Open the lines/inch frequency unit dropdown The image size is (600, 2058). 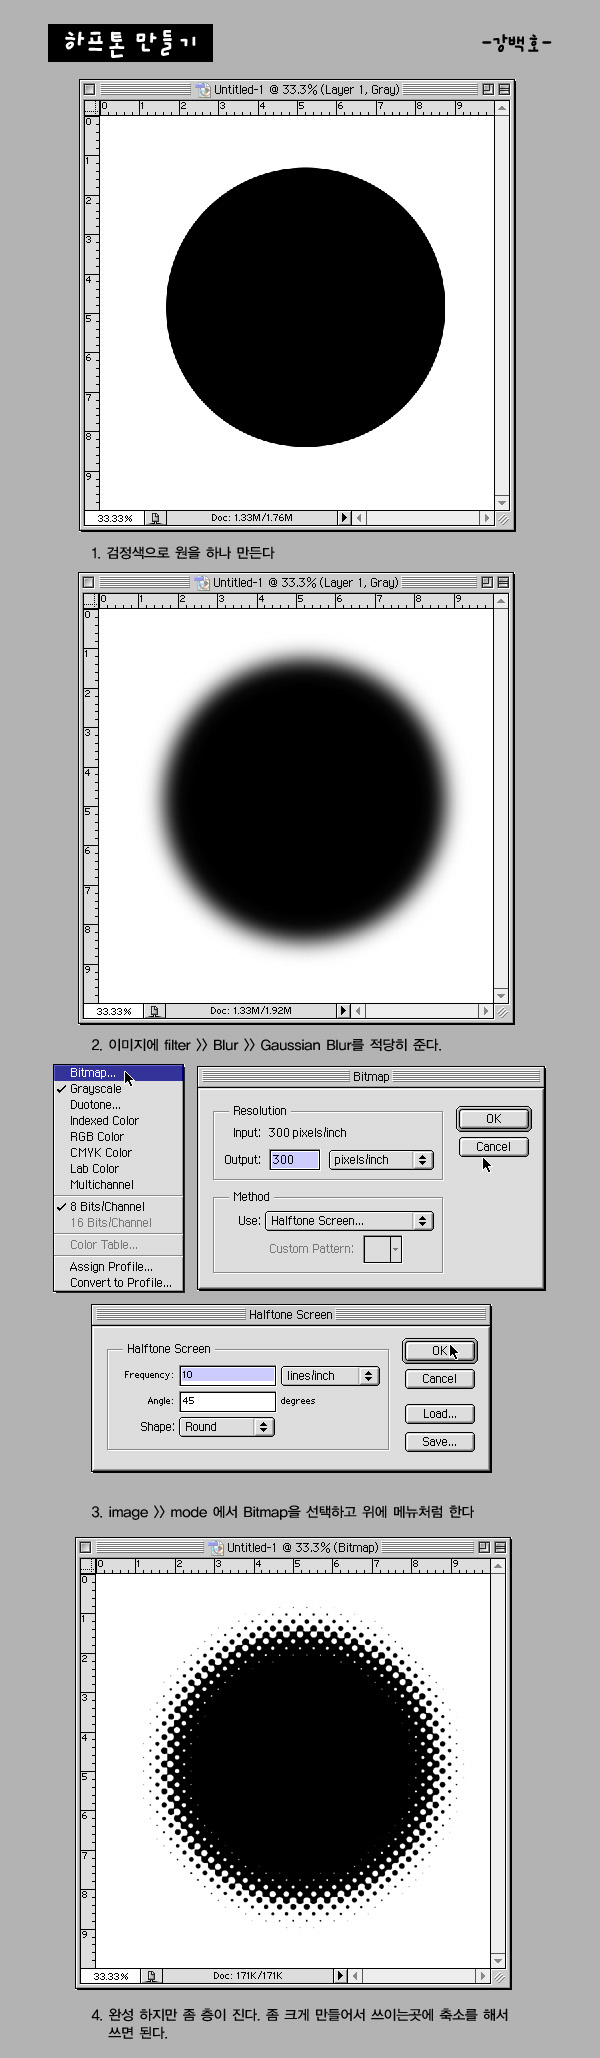coord(330,1376)
